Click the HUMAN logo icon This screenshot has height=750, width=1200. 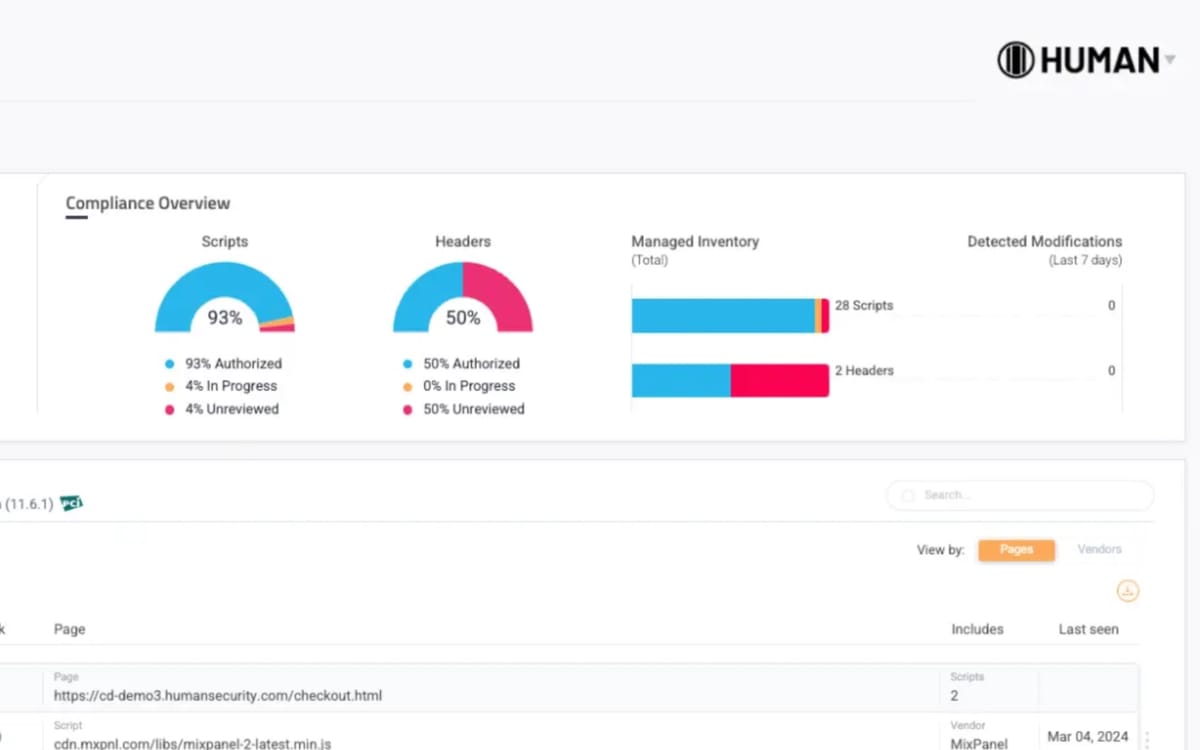1015,60
